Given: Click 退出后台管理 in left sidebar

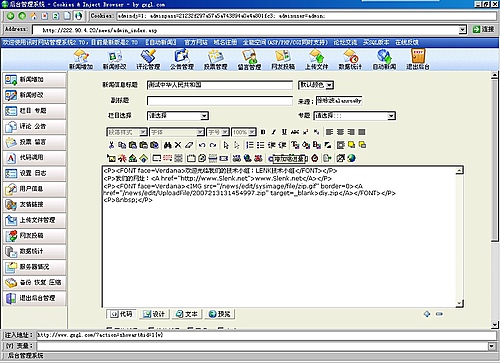Looking at the screenshot, I should pyautogui.click(x=35, y=298).
